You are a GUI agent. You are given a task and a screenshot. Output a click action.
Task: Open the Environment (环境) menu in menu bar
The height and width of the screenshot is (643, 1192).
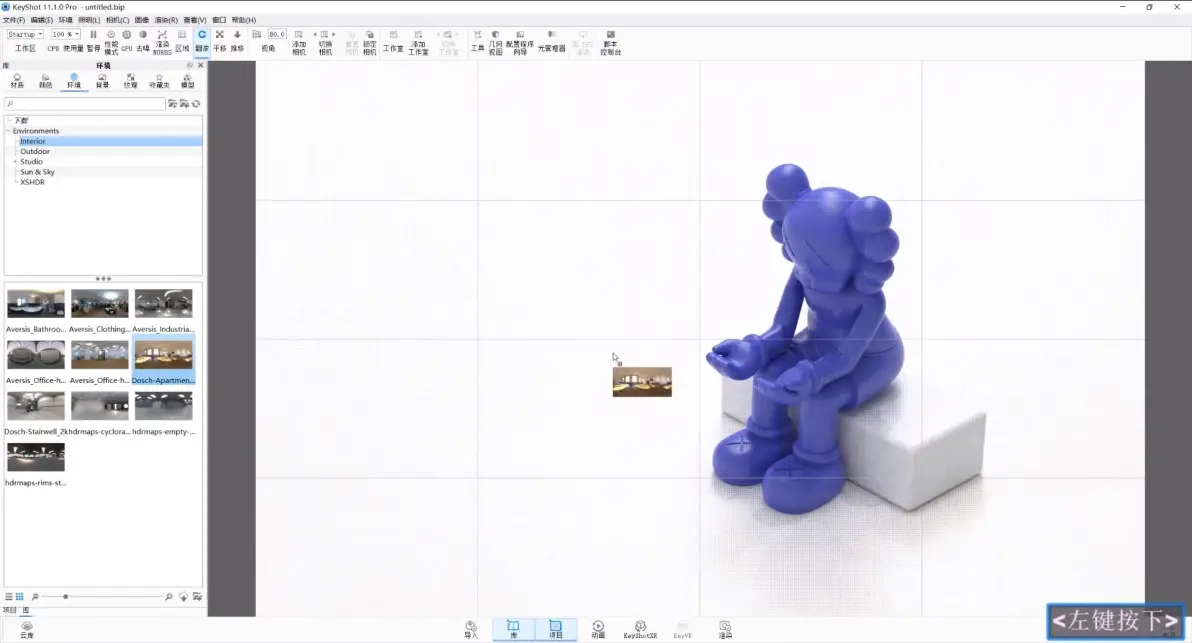65,20
